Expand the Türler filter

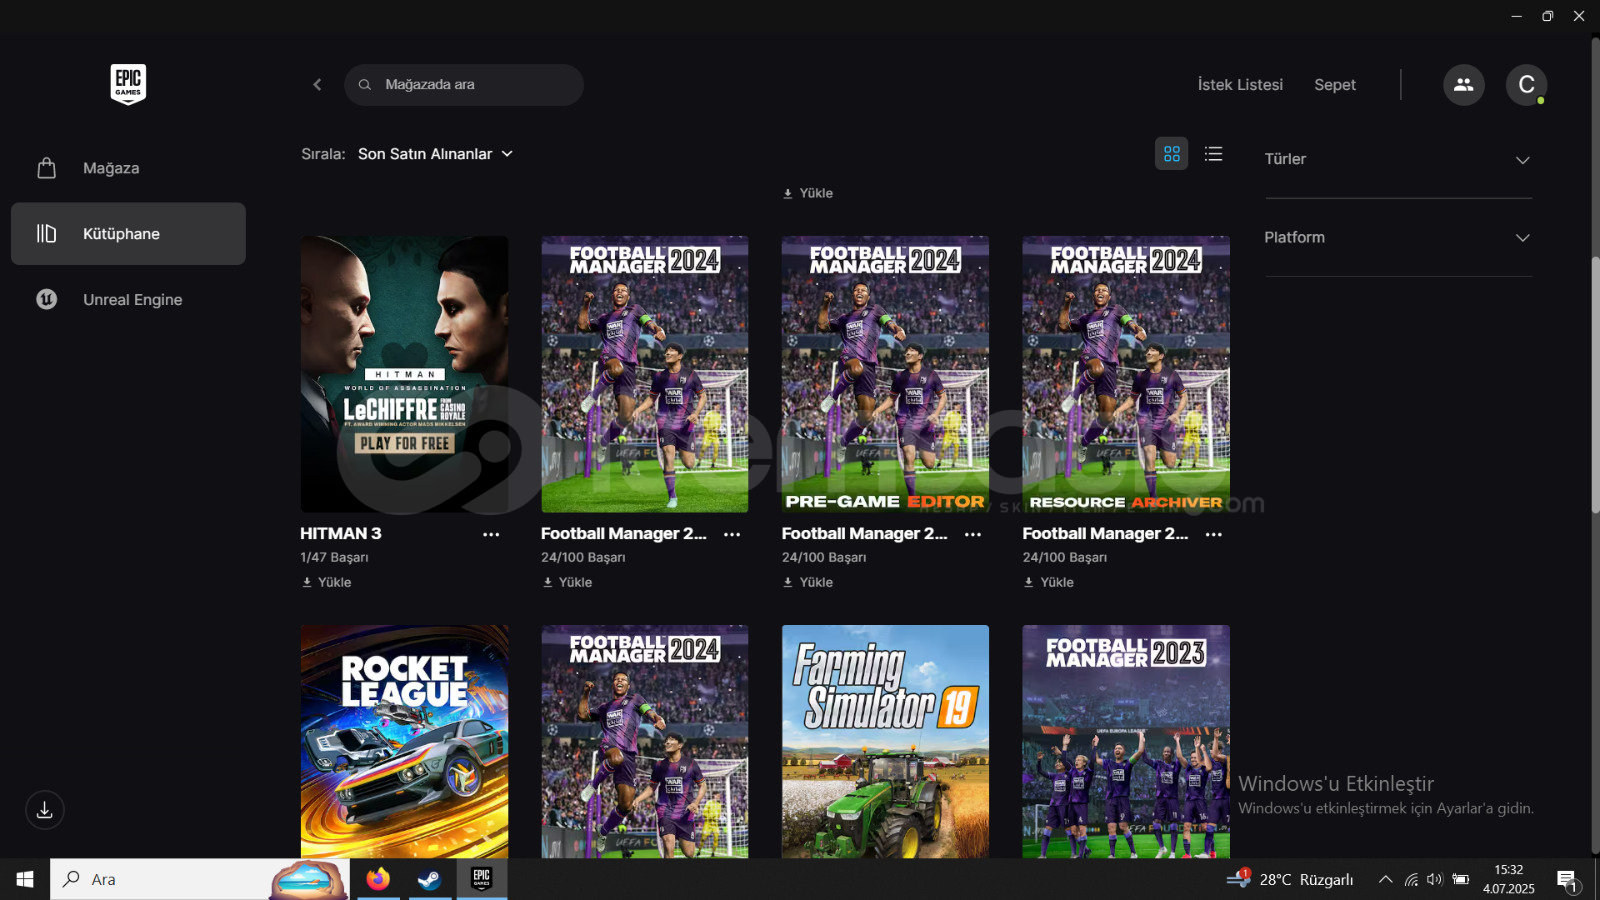pos(1398,160)
